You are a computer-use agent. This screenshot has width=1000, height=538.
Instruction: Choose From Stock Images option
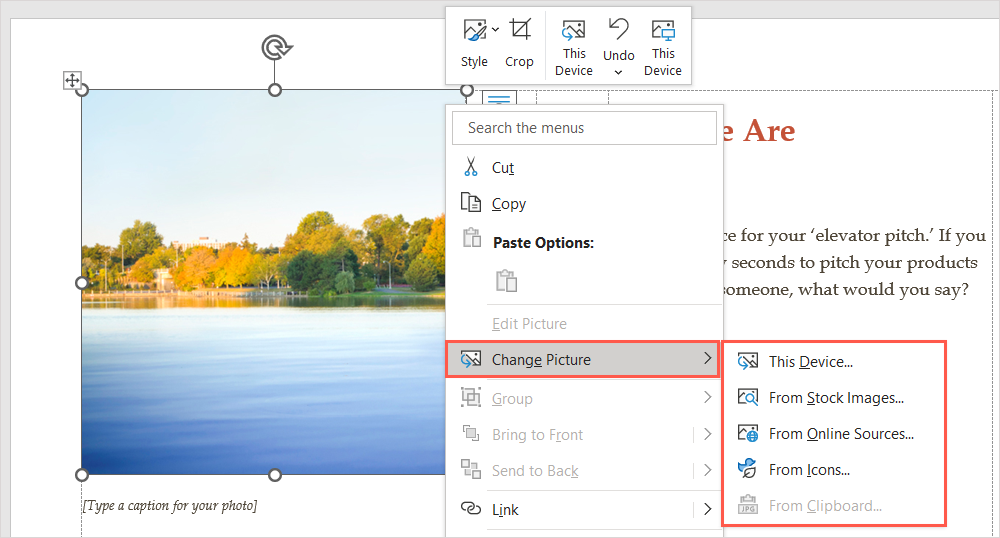point(835,398)
